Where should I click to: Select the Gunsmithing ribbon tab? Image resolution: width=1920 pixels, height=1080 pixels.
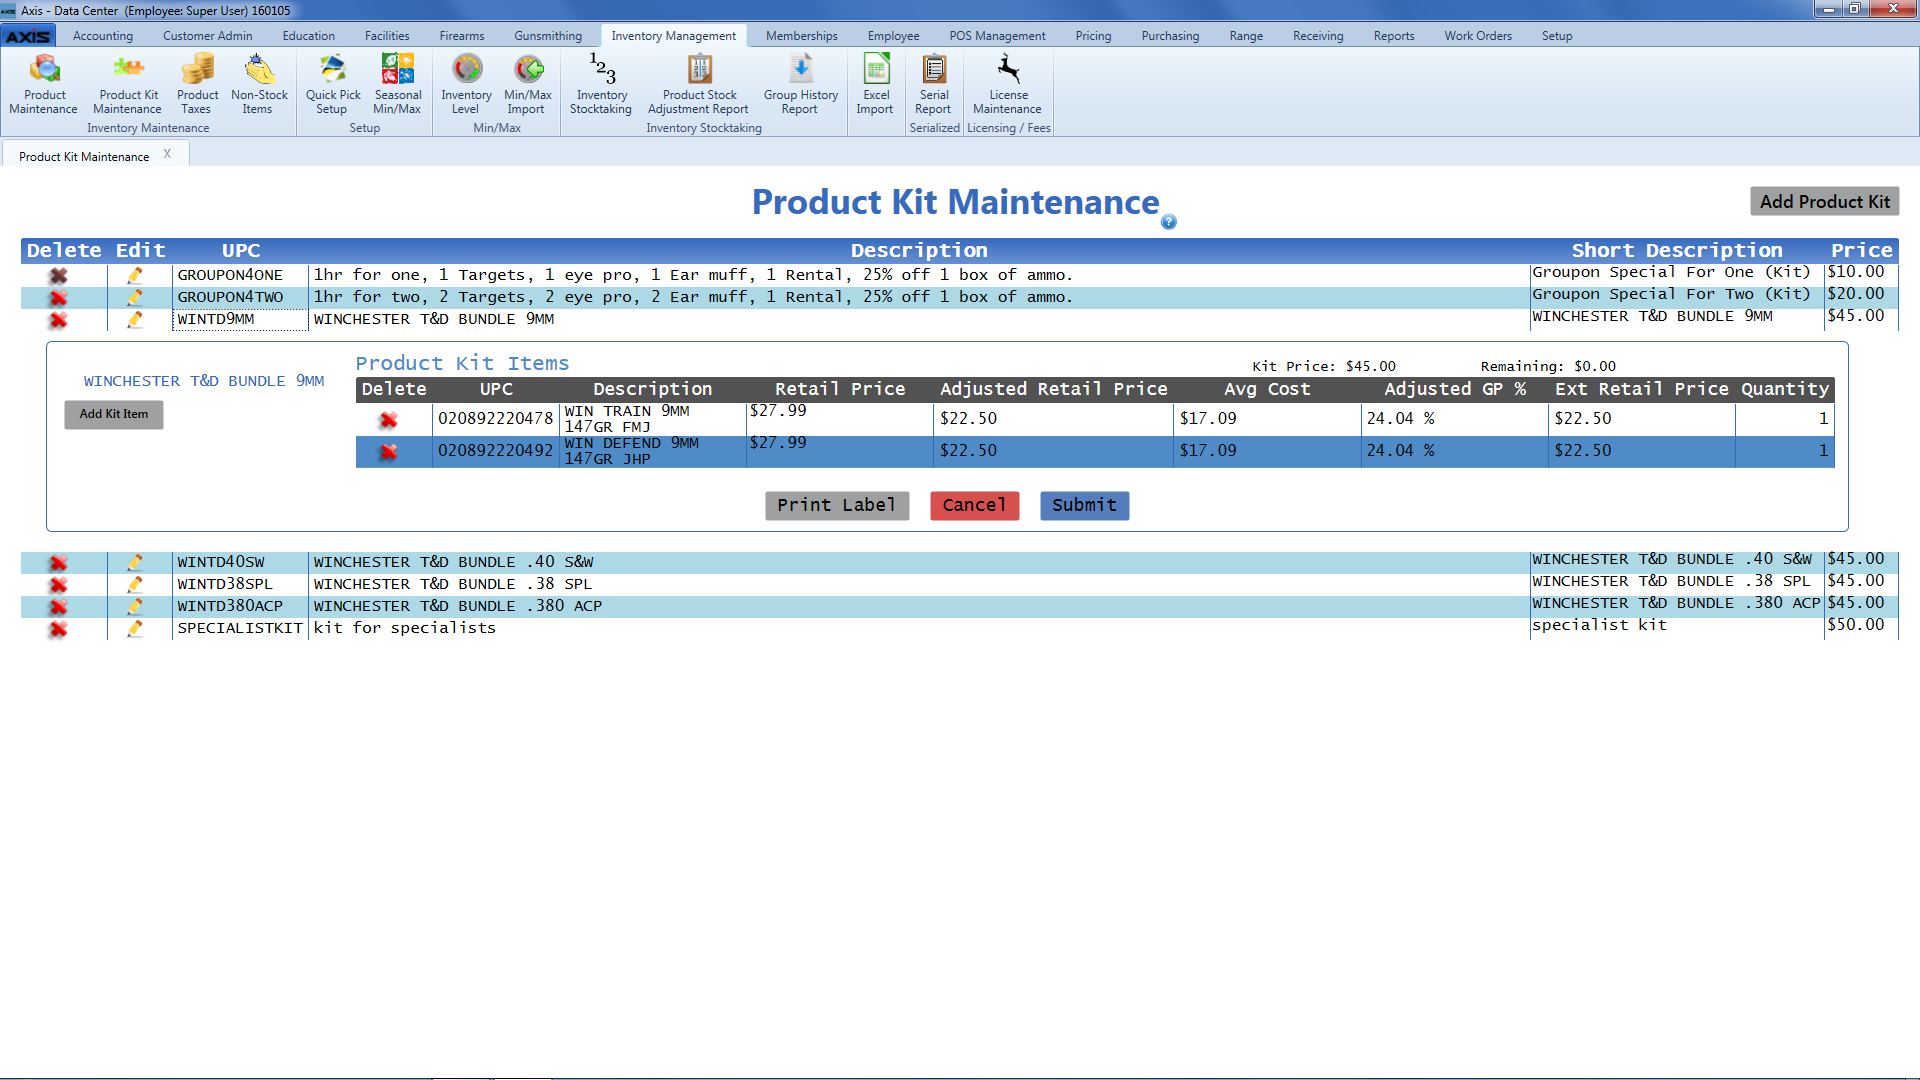[548, 36]
